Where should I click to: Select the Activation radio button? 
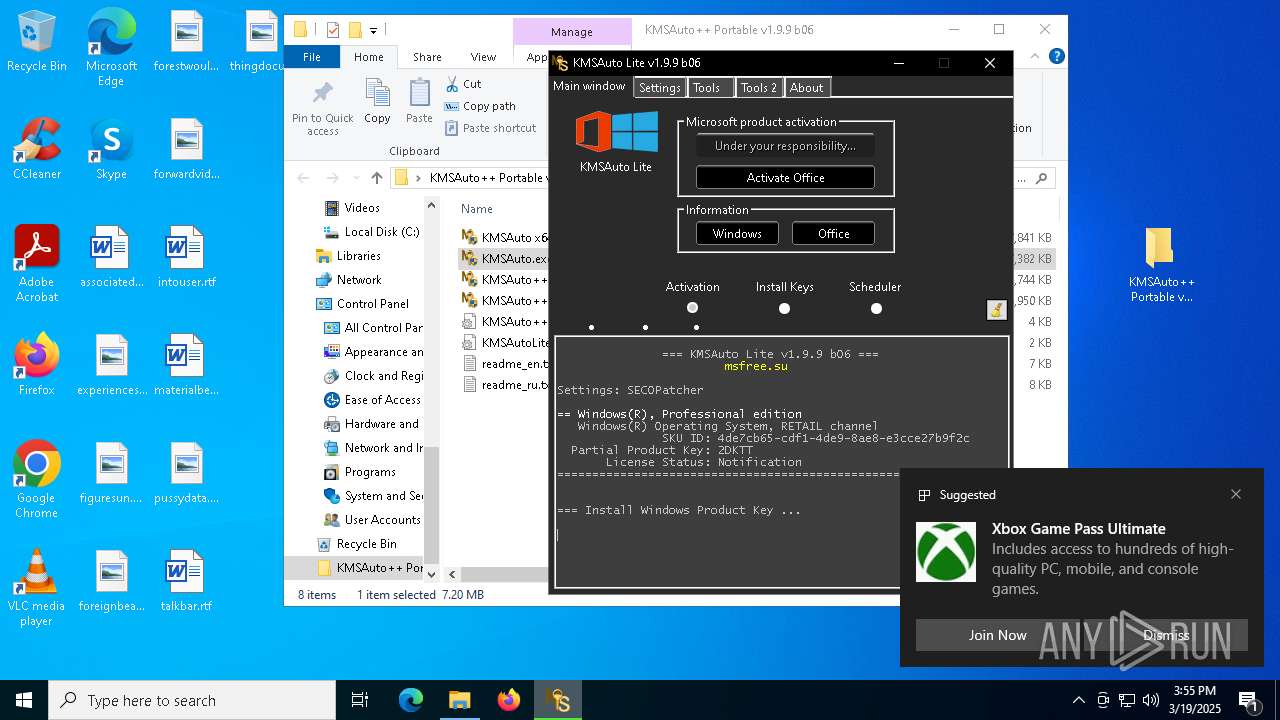click(x=692, y=308)
